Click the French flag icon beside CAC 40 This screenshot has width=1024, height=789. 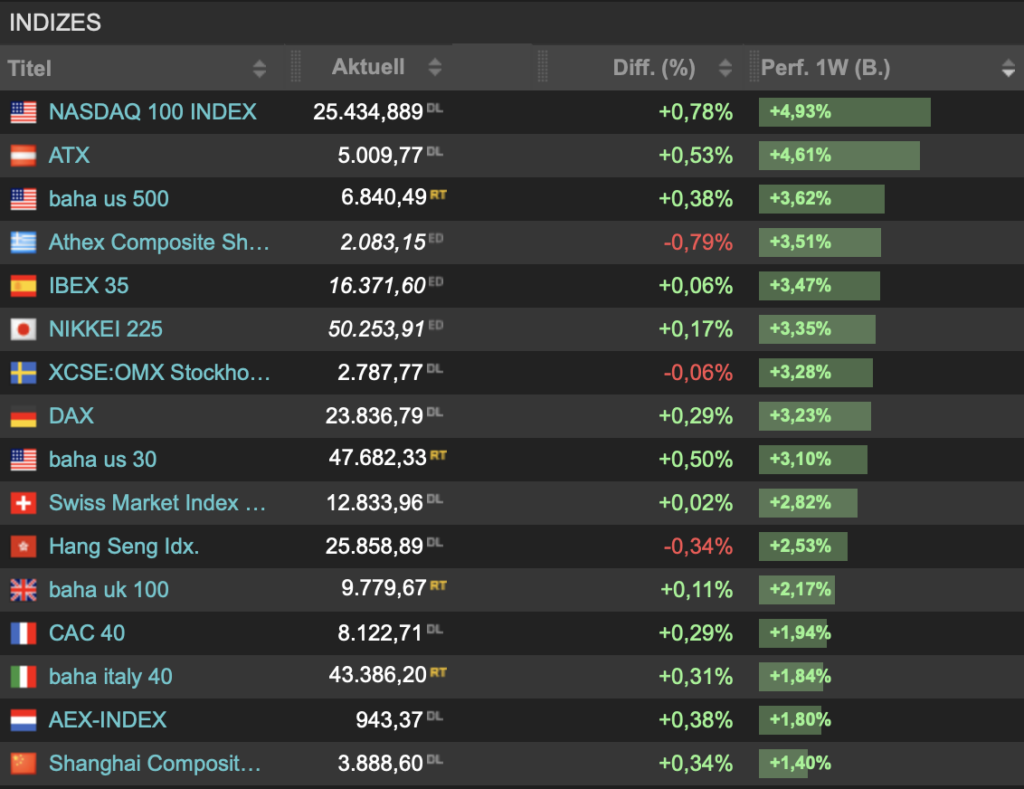pyautogui.click(x=25, y=633)
